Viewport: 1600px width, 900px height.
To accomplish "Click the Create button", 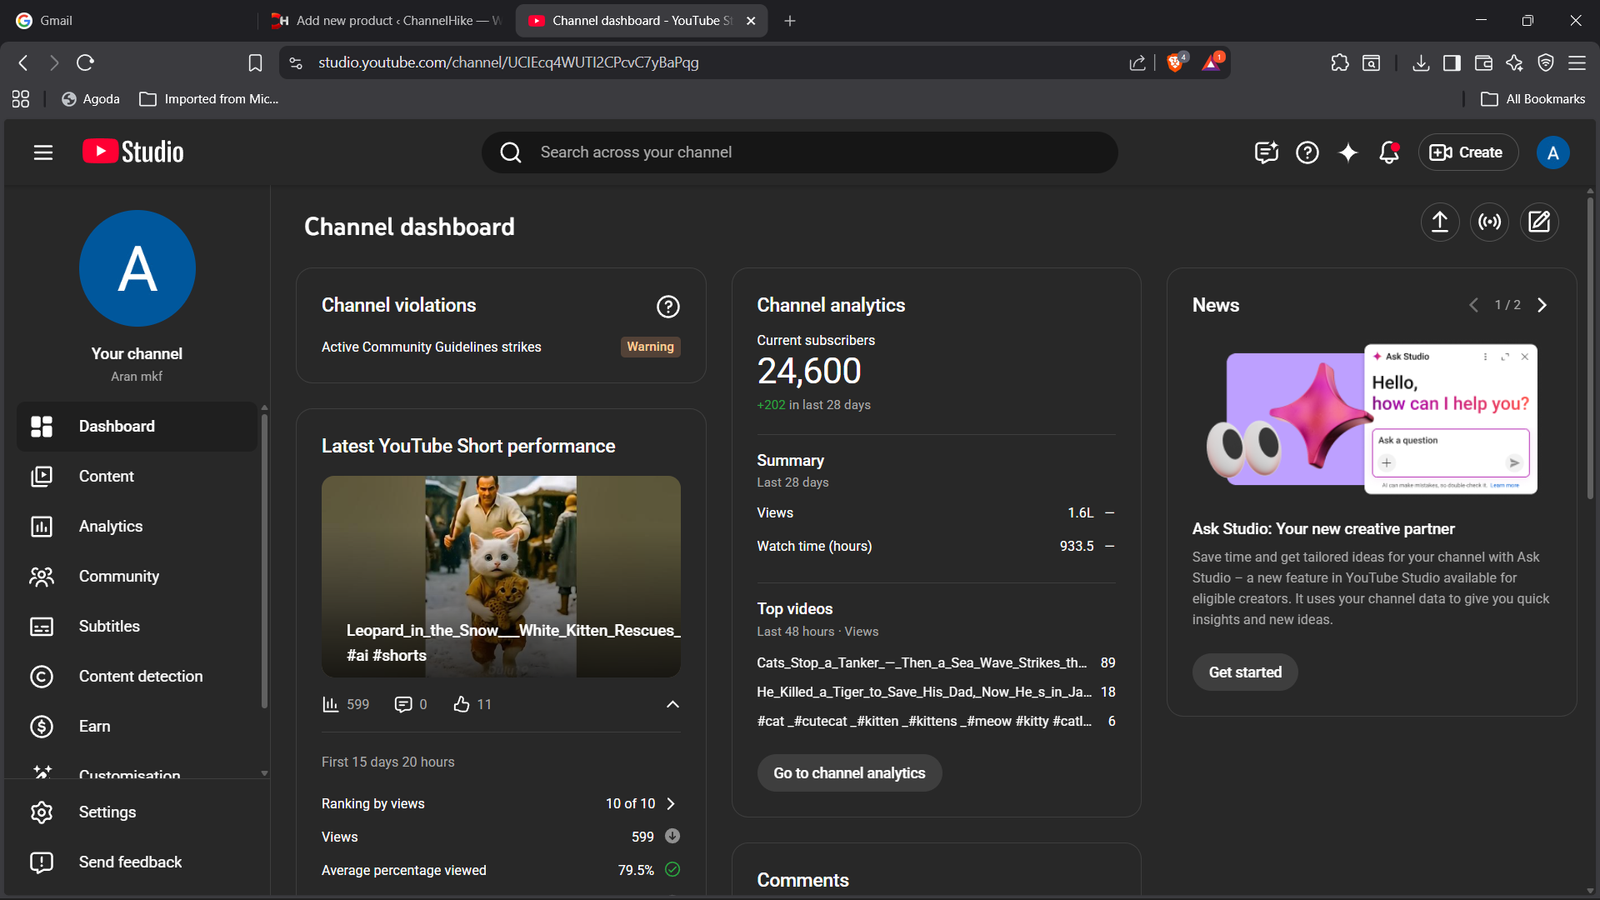I will click(1467, 152).
